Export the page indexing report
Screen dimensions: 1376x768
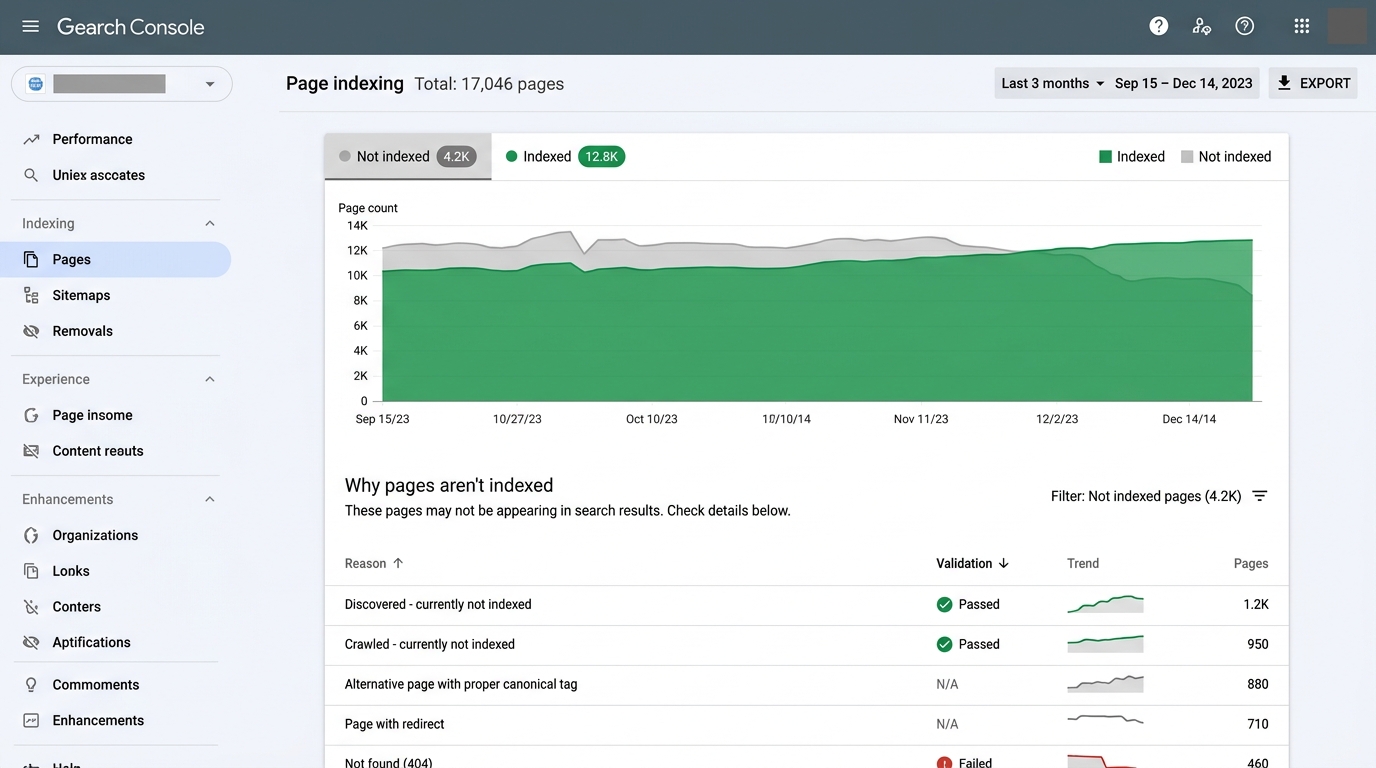pyautogui.click(x=1313, y=83)
